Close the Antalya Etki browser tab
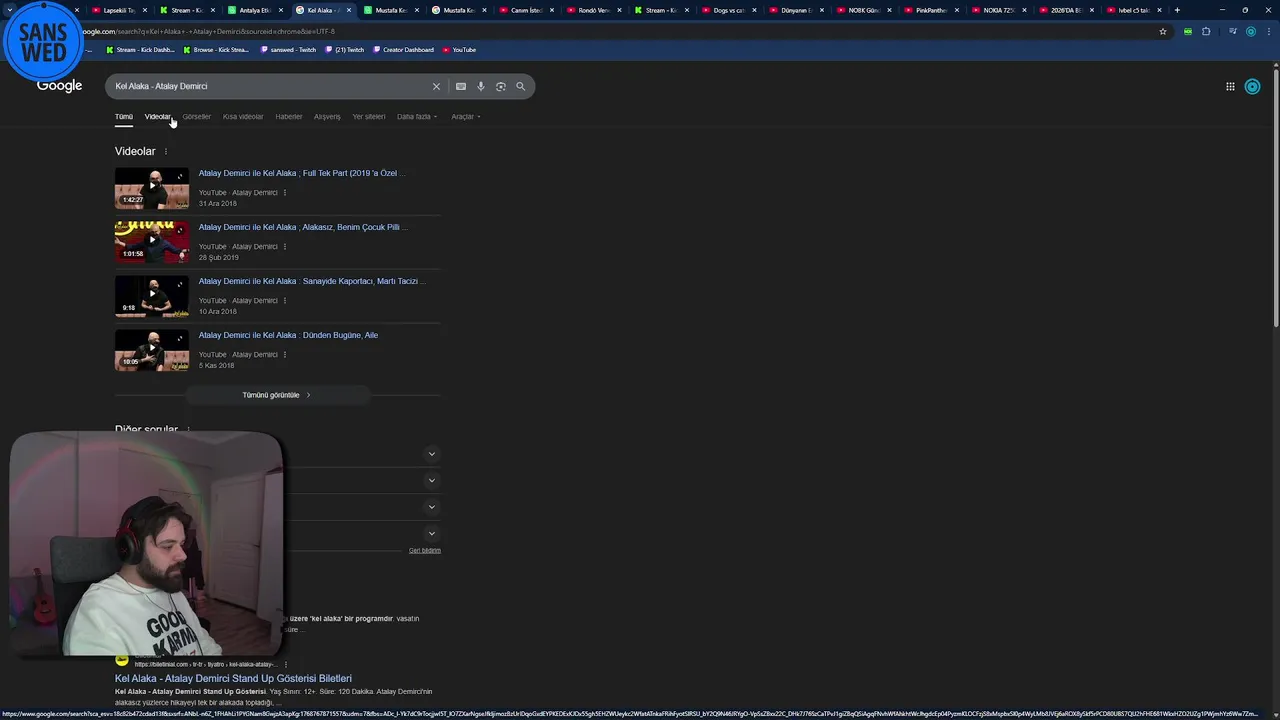The height and width of the screenshot is (720, 1280). [281, 10]
